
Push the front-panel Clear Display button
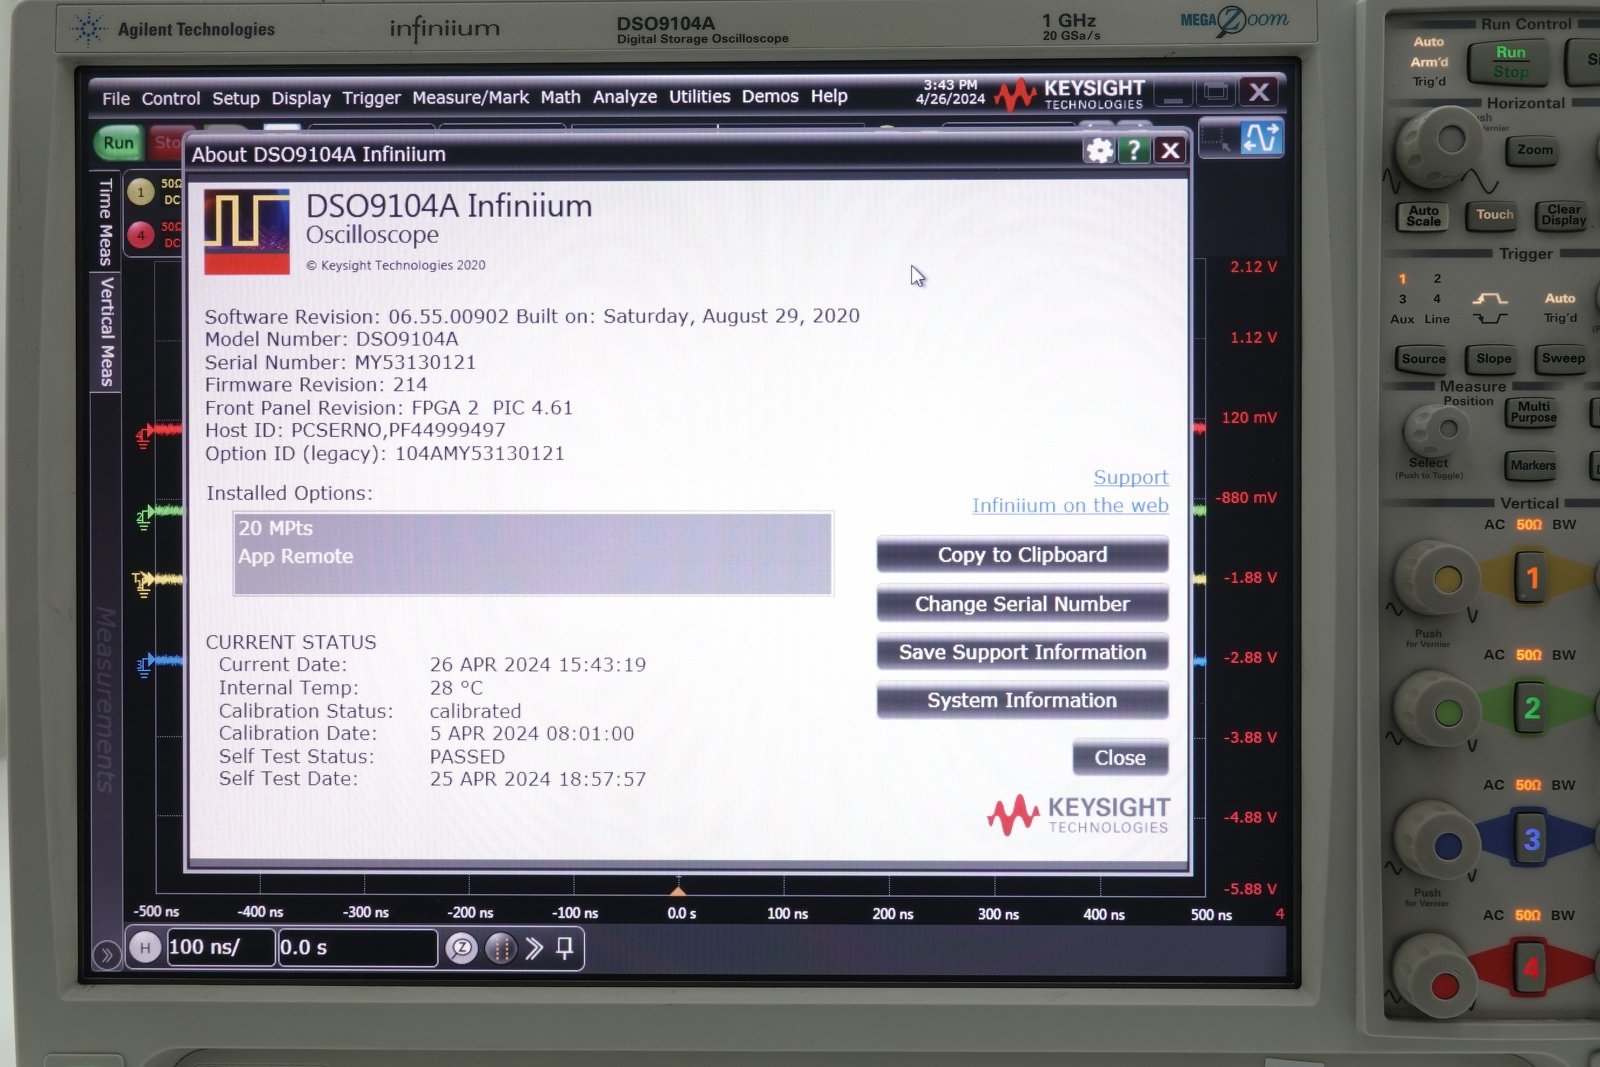coord(1563,215)
